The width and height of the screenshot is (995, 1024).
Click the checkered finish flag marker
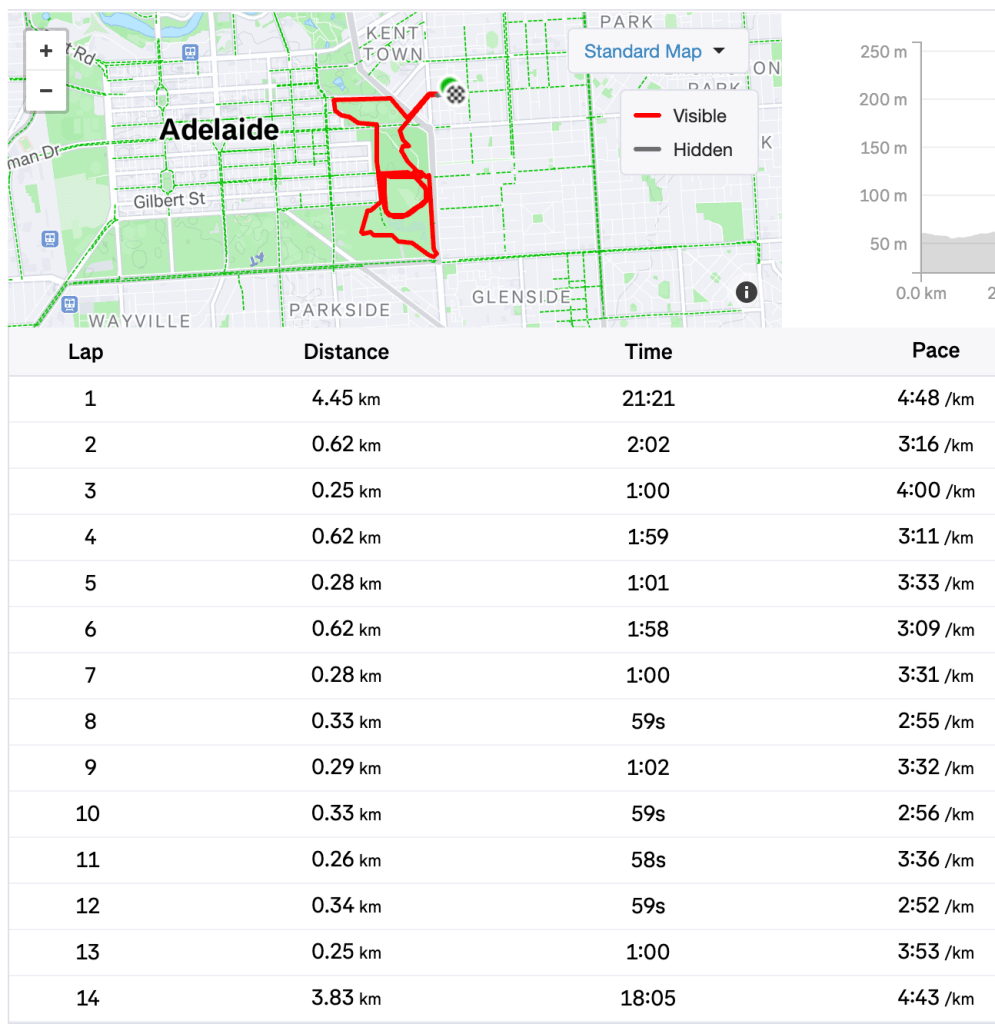tap(457, 94)
